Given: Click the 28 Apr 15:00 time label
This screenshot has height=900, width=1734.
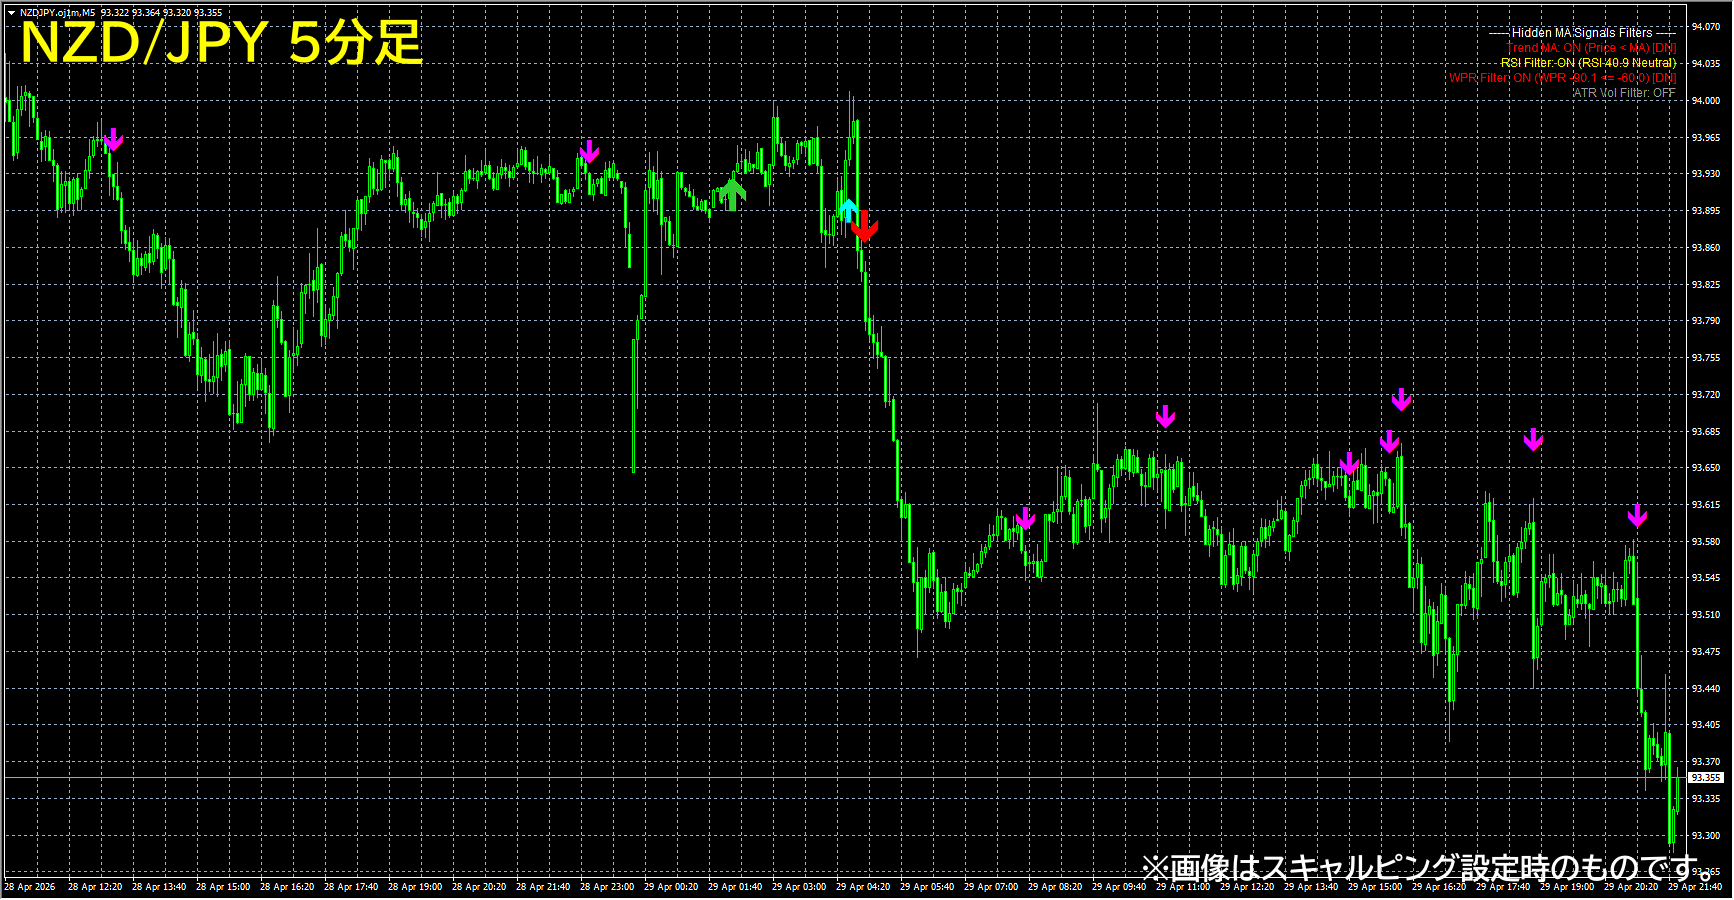Looking at the screenshot, I should tap(223, 887).
